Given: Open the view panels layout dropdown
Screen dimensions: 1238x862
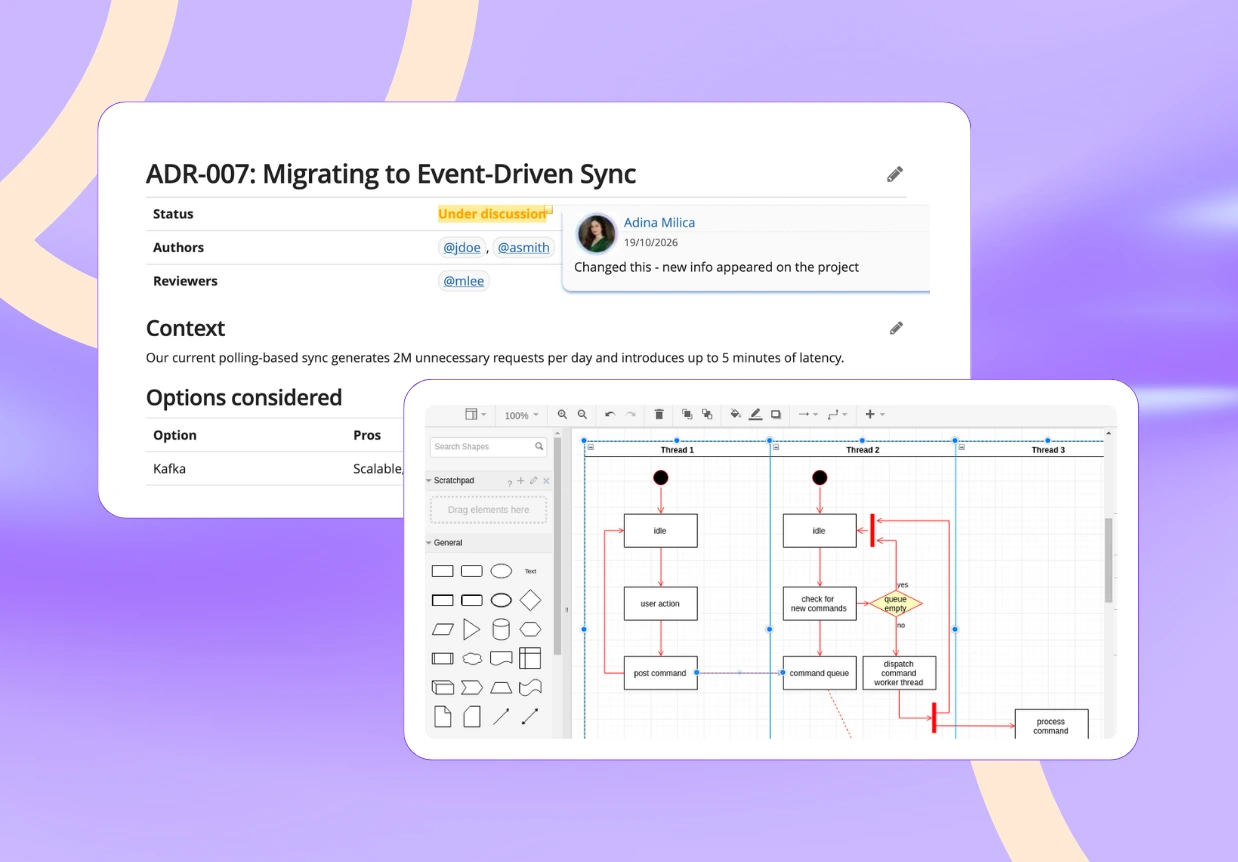Looking at the screenshot, I should [x=476, y=414].
